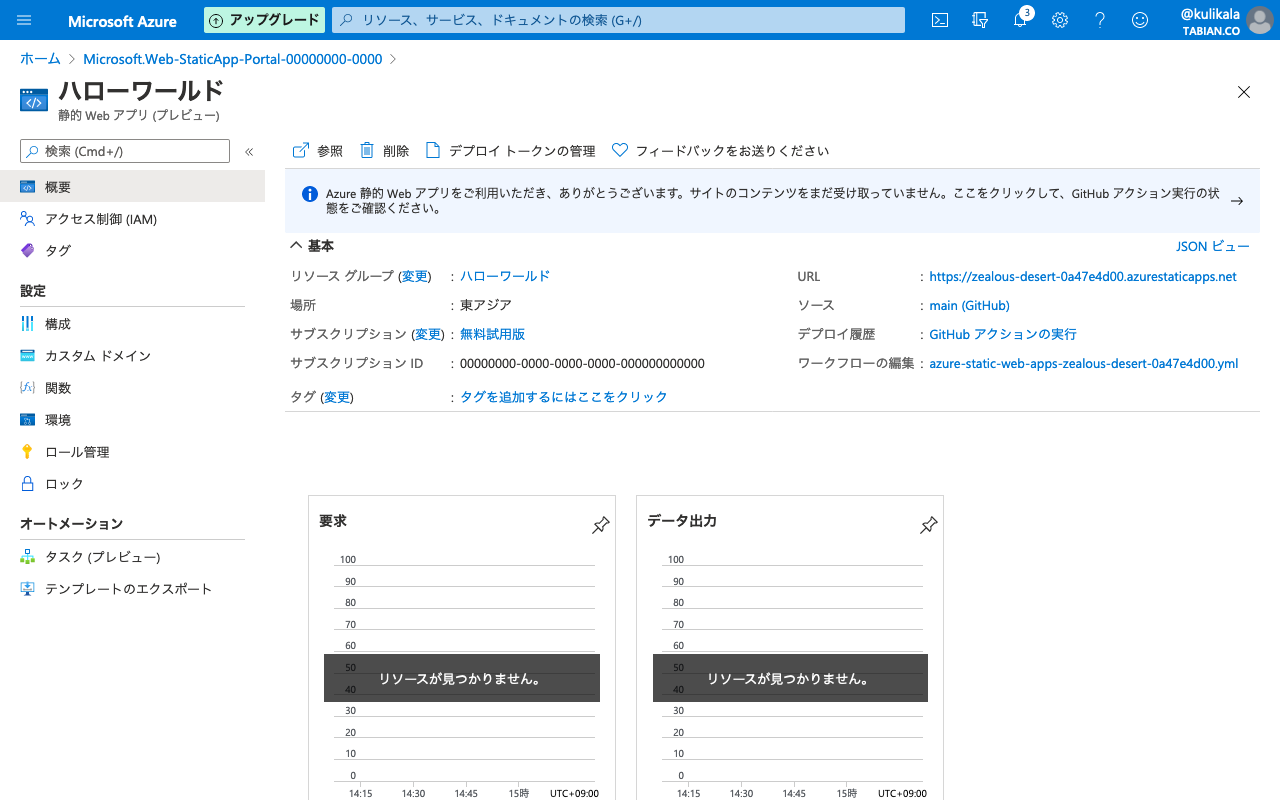Open the ロール管理 menu item
Viewport: 1280px width, 800px height.
pos(132,452)
